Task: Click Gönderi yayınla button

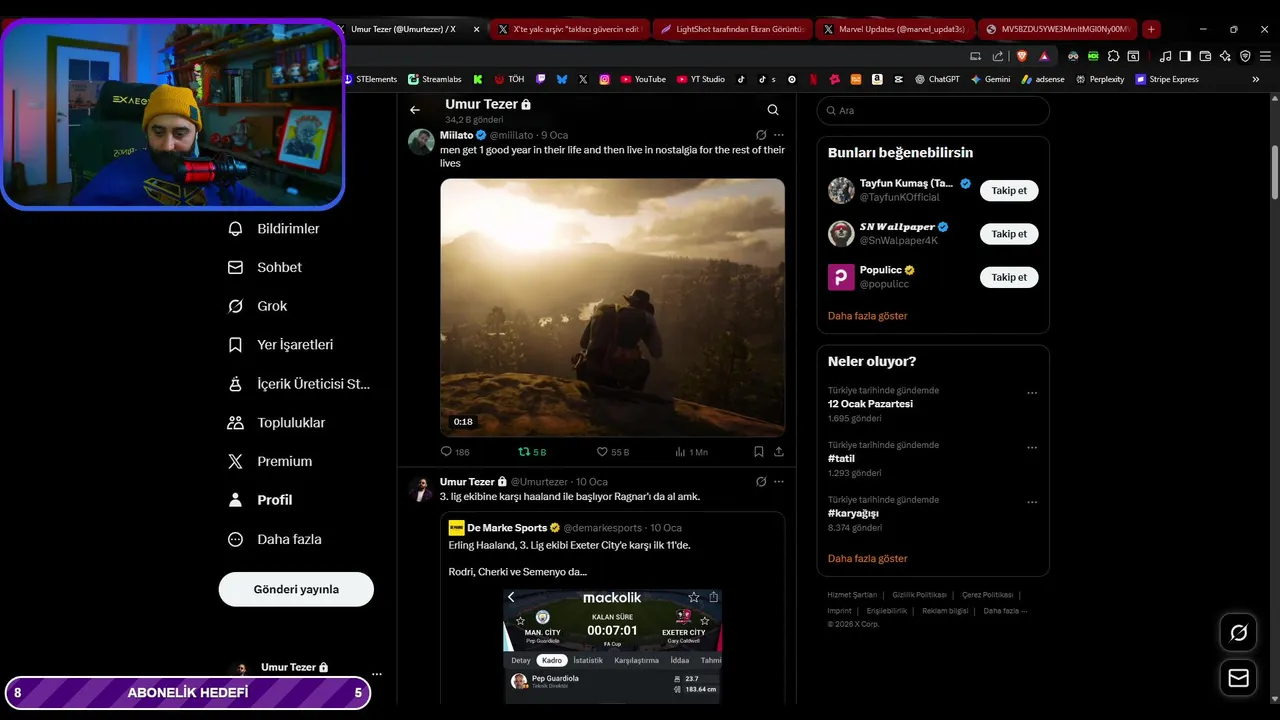Action: point(296,589)
